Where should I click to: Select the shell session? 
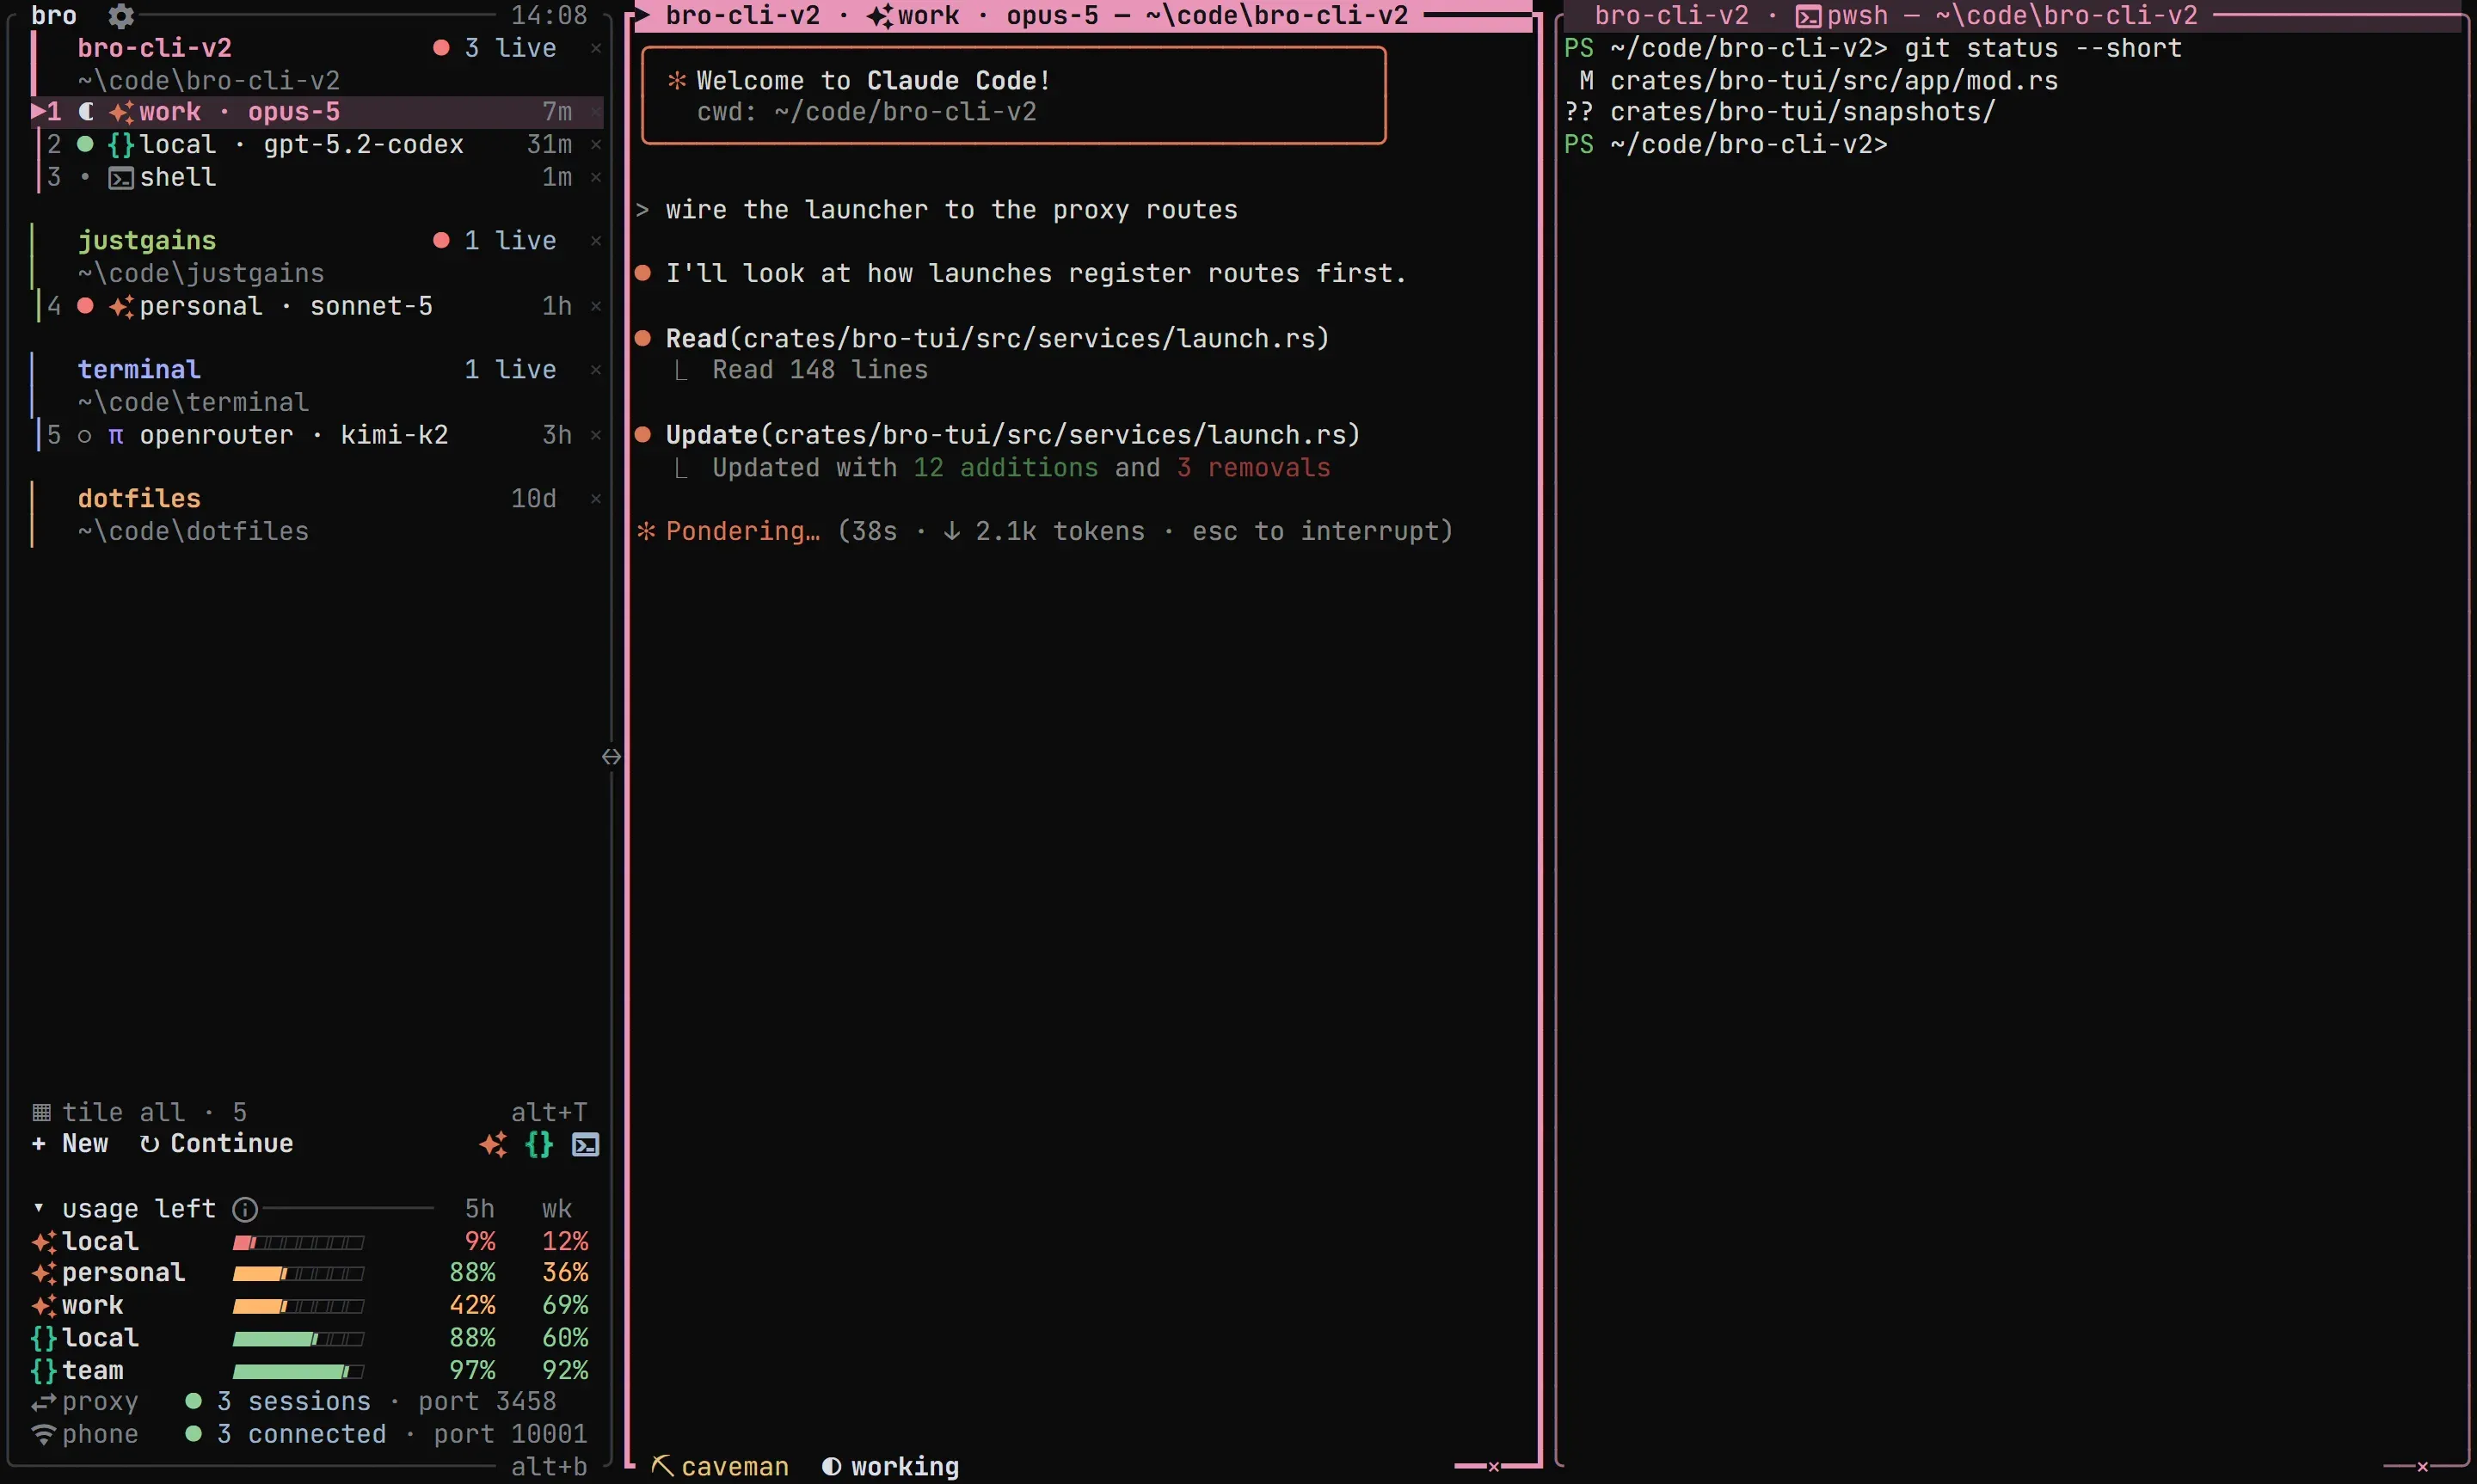pyautogui.click(x=317, y=177)
